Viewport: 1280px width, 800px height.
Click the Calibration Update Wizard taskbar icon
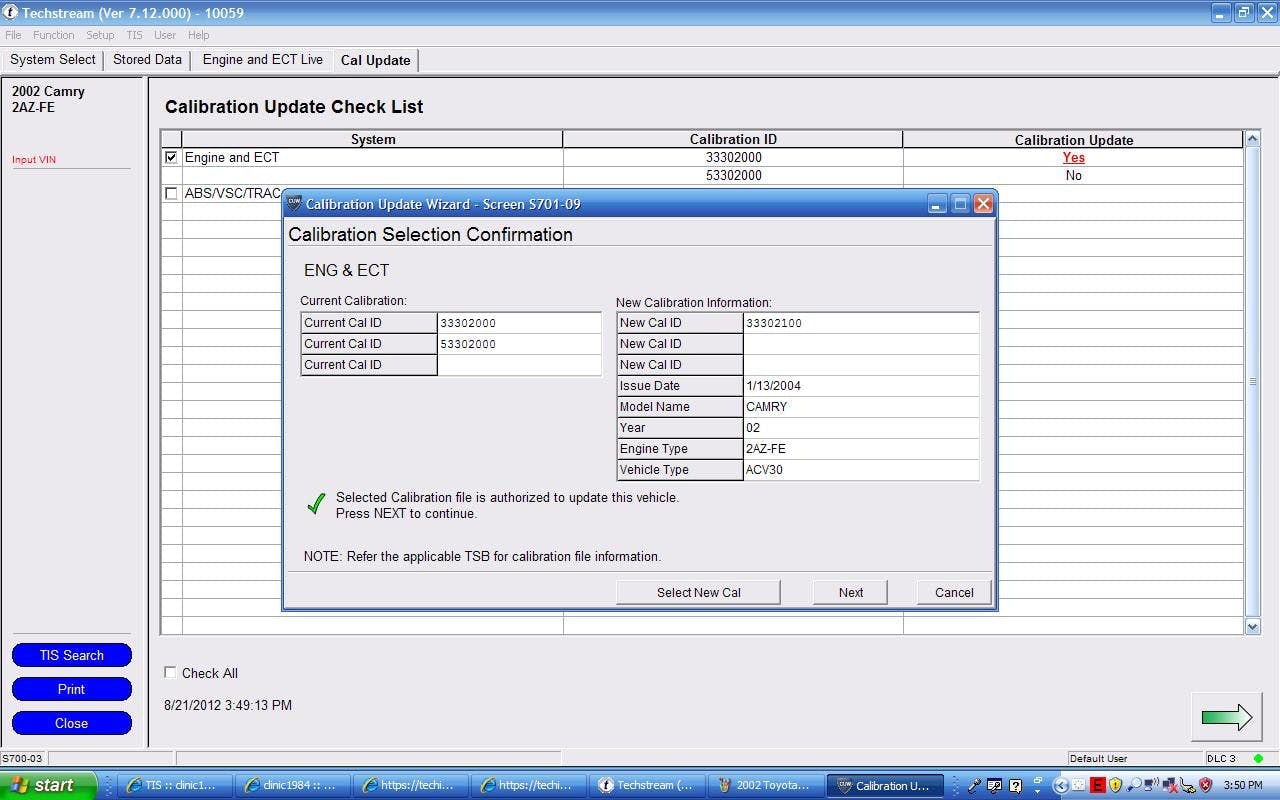coord(884,785)
